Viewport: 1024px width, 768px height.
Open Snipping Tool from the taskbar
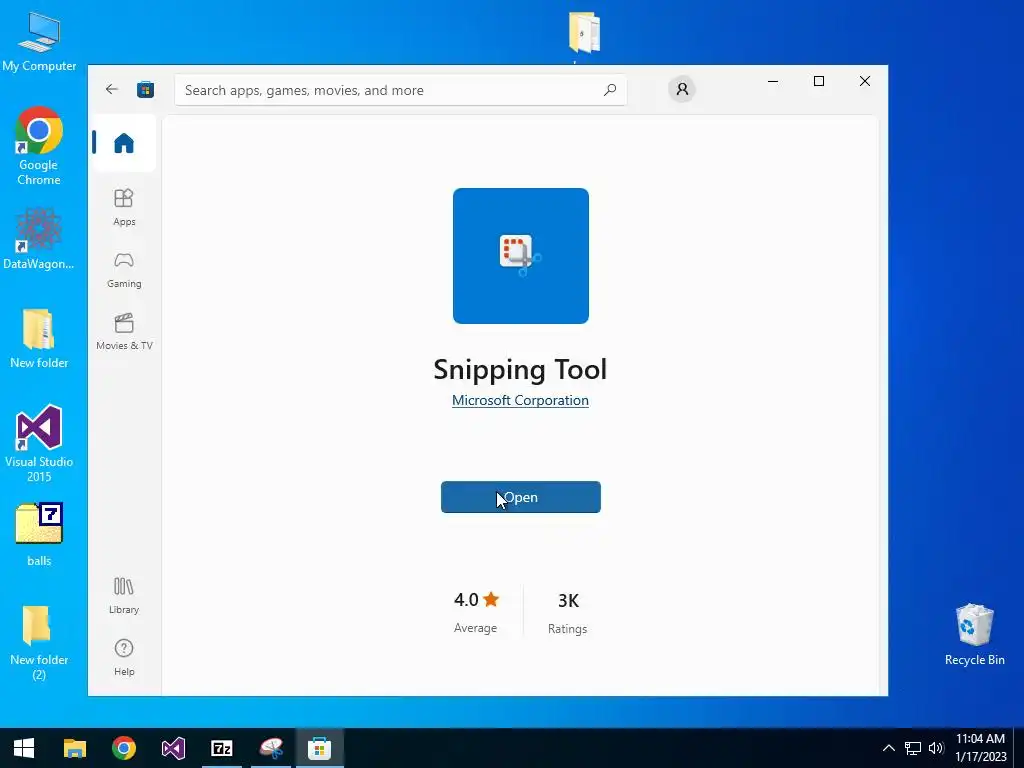(x=271, y=748)
